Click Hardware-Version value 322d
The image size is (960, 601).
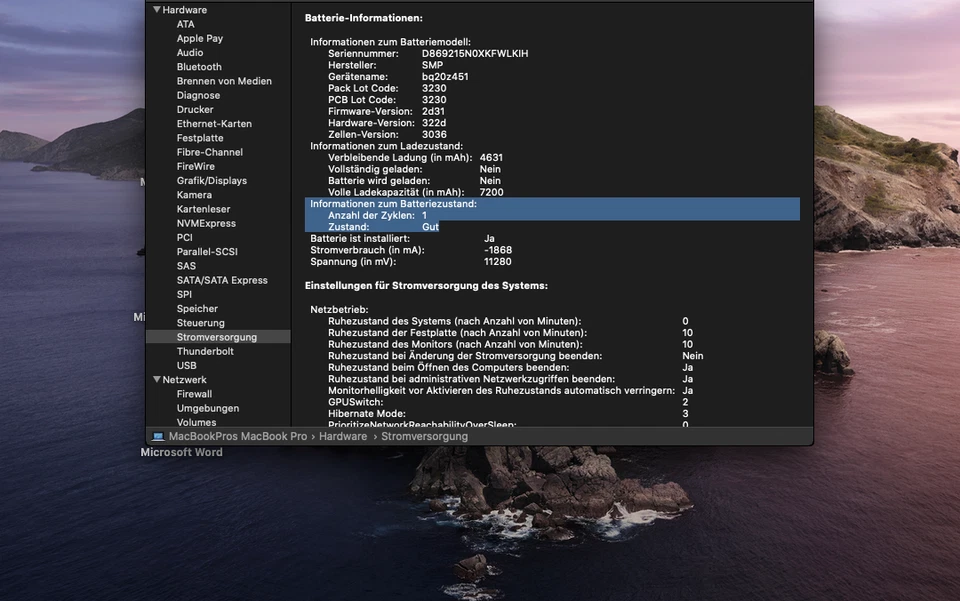click(x=433, y=123)
